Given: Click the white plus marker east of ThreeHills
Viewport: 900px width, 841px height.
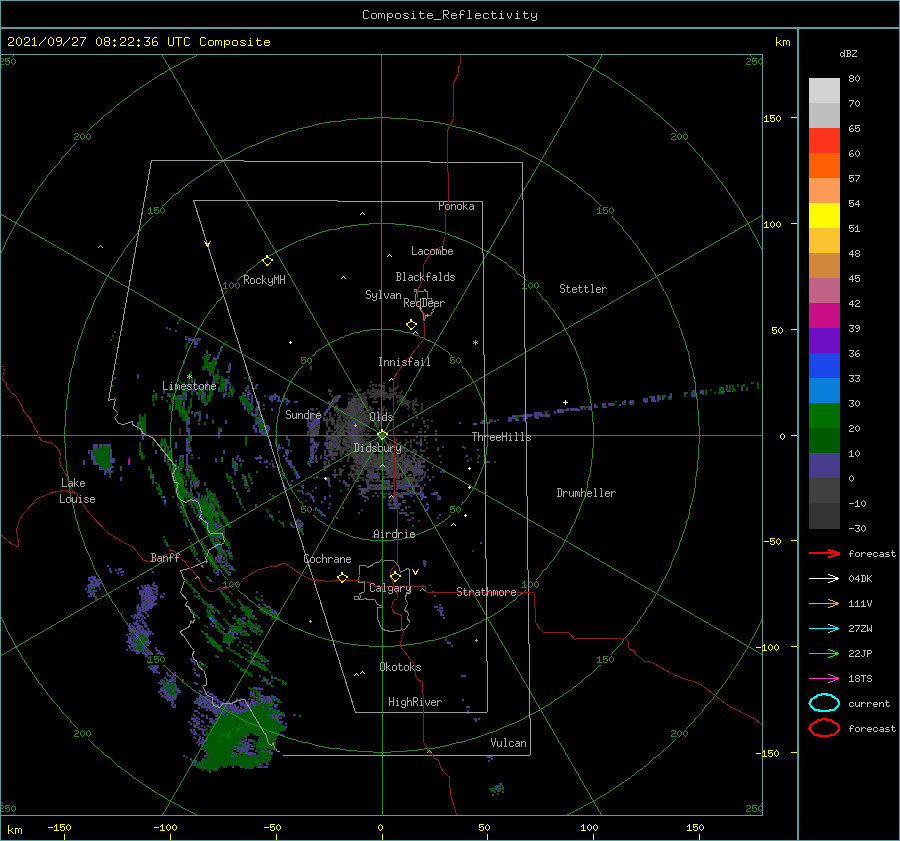Looking at the screenshot, I should (565, 402).
